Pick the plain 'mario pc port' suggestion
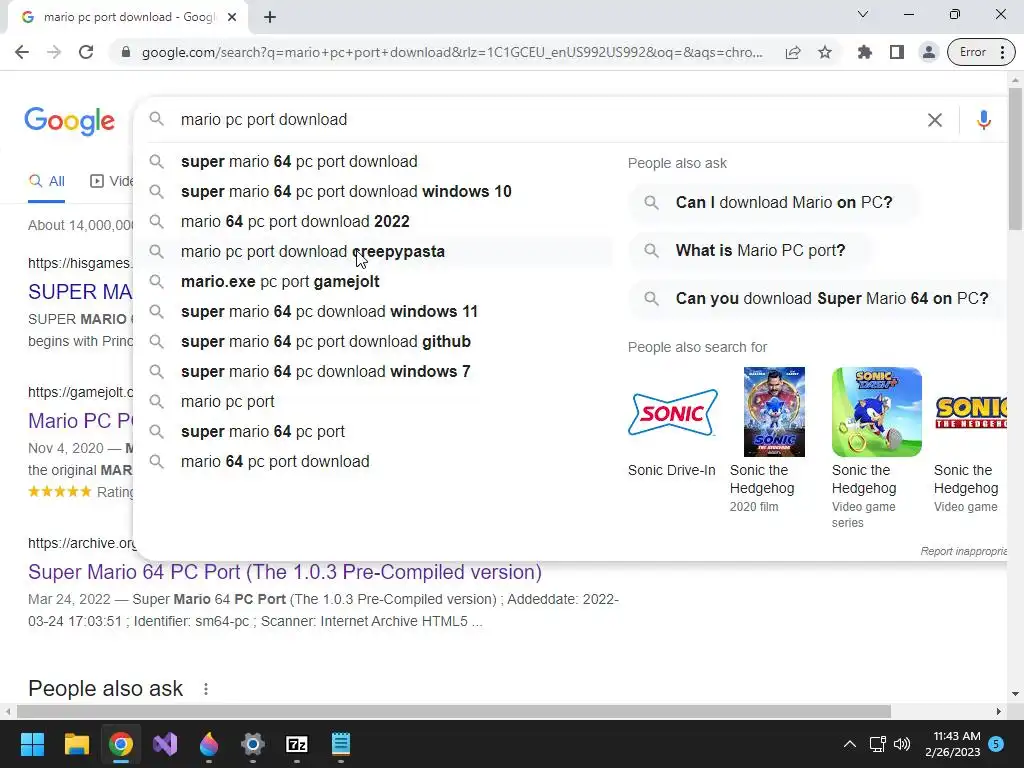Viewport: 1024px width, 768px height. [x=374, y=402]
